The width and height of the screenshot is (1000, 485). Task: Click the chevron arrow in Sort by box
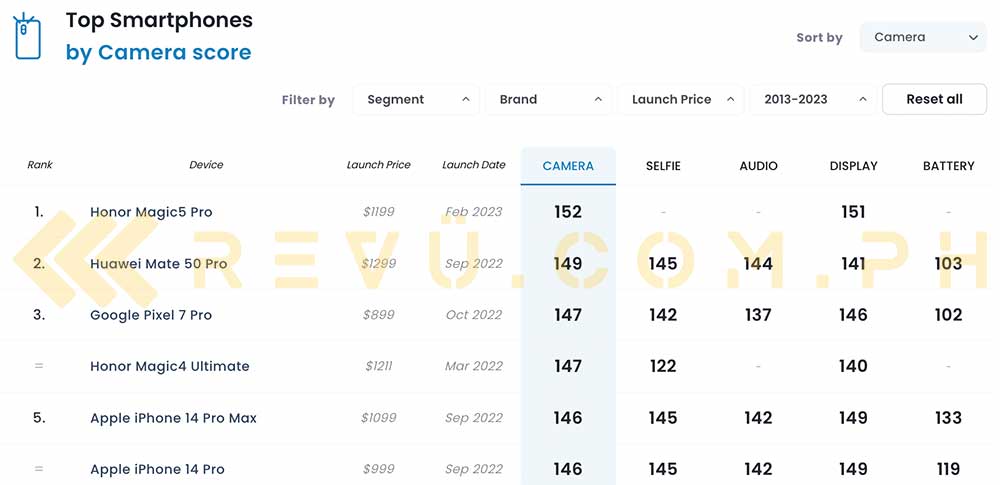pos(973,38)
